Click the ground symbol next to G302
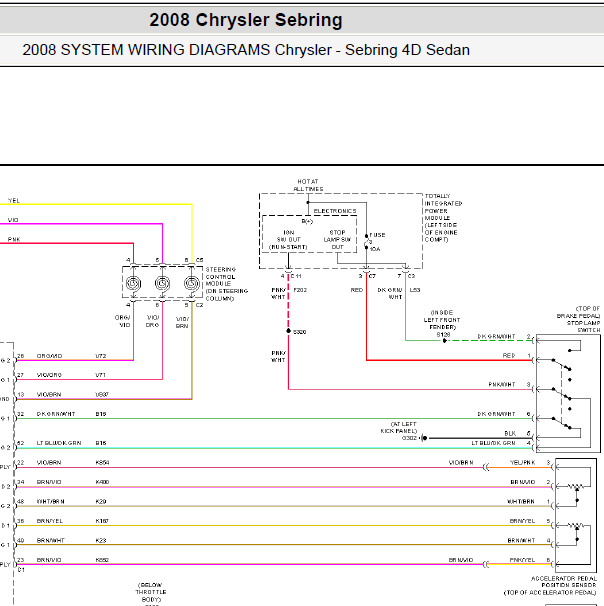The image size is (604, 606). (x=424, y=438)
